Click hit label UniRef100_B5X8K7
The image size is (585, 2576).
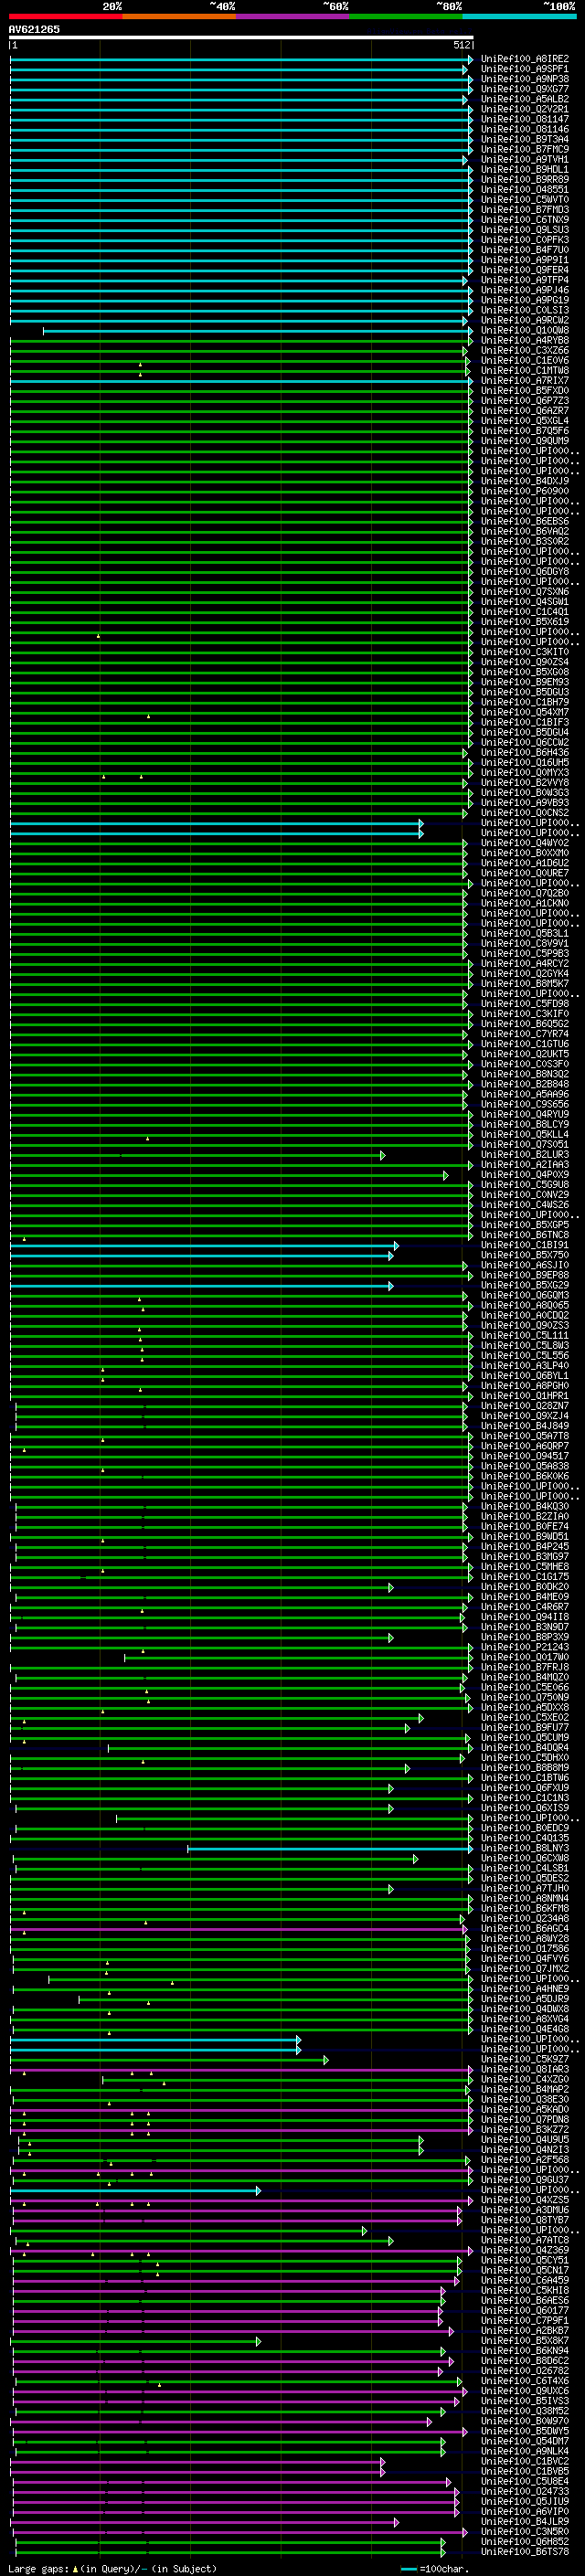tap(525, 2340)
